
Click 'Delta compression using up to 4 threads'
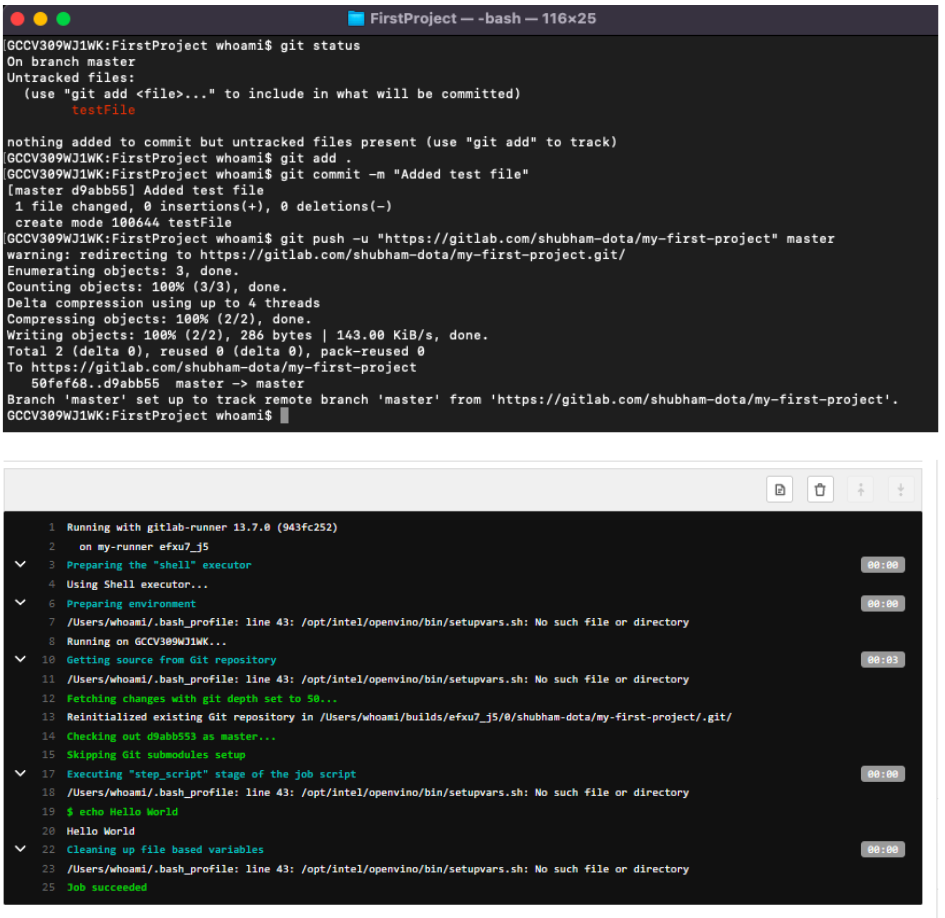(x=163, y=303)
